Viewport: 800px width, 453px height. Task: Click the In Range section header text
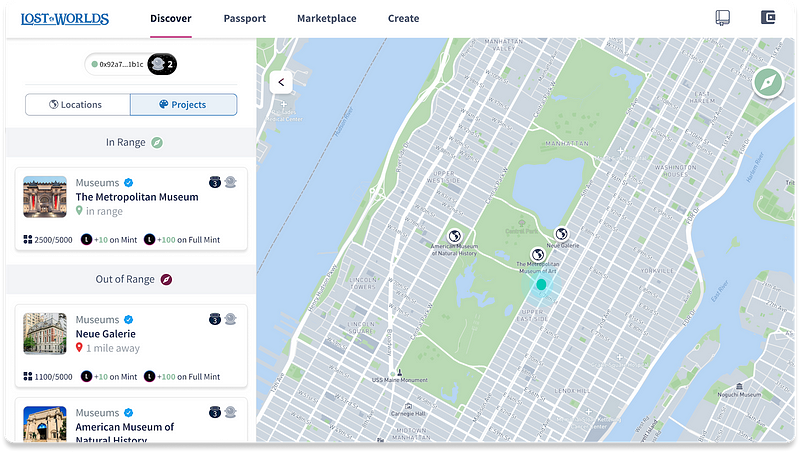tap(126, 142)
